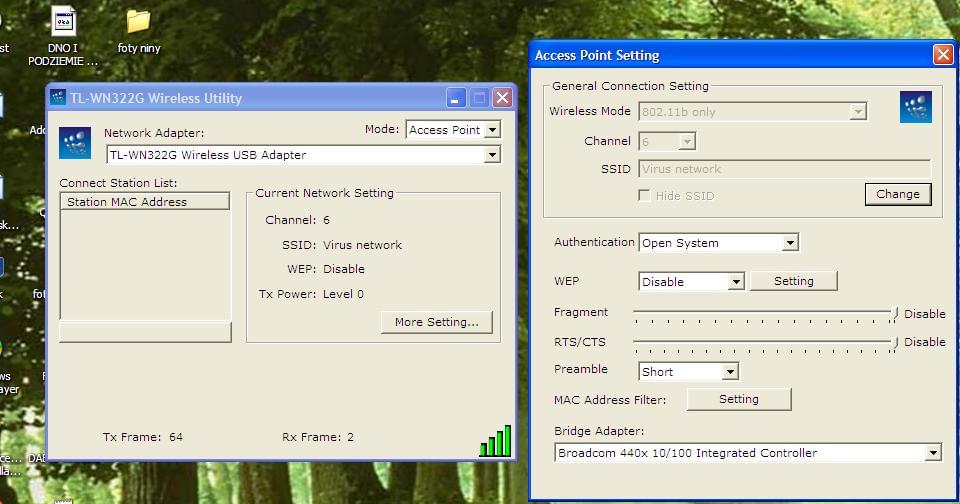Click the TL-WN322G Wireless Utility title bar icon
The height and width of the screenshot is (504, 960).
click(x=58, y=97)
